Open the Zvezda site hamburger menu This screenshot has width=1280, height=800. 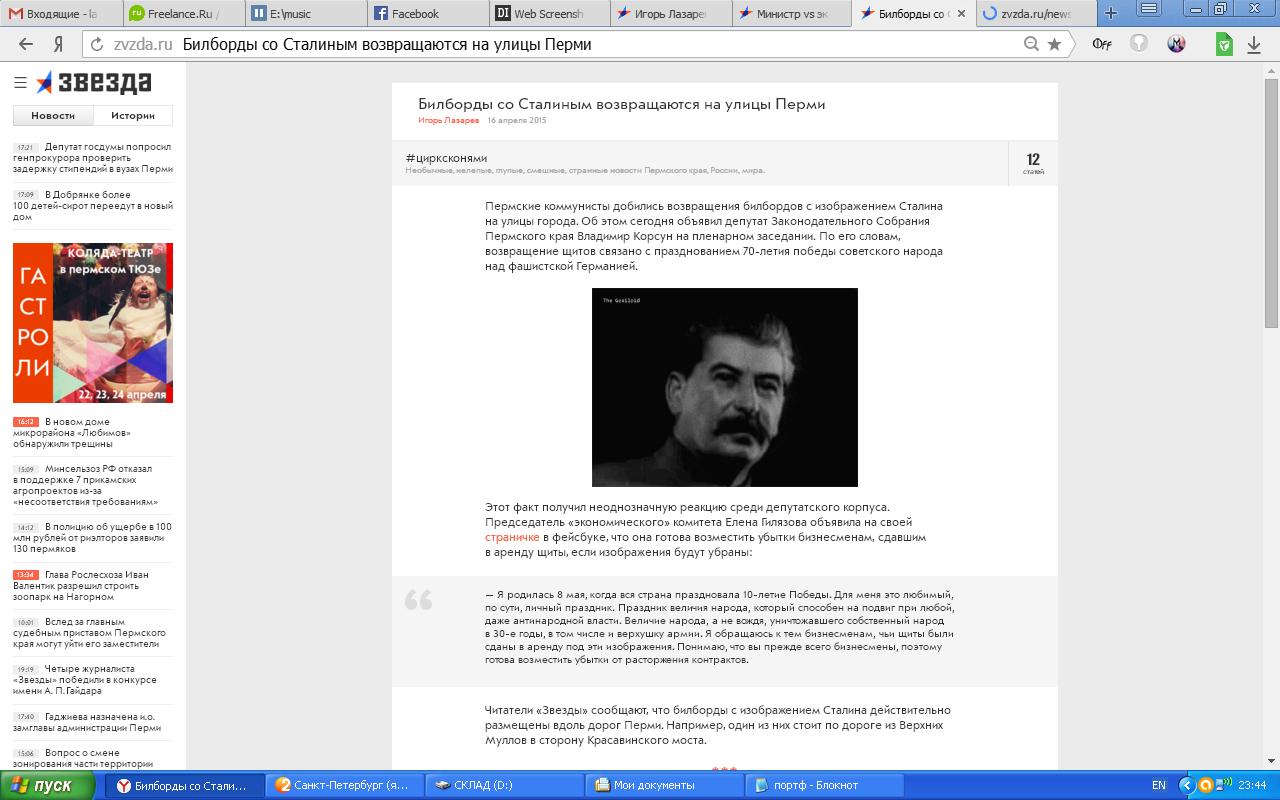(x=20, y=82)
